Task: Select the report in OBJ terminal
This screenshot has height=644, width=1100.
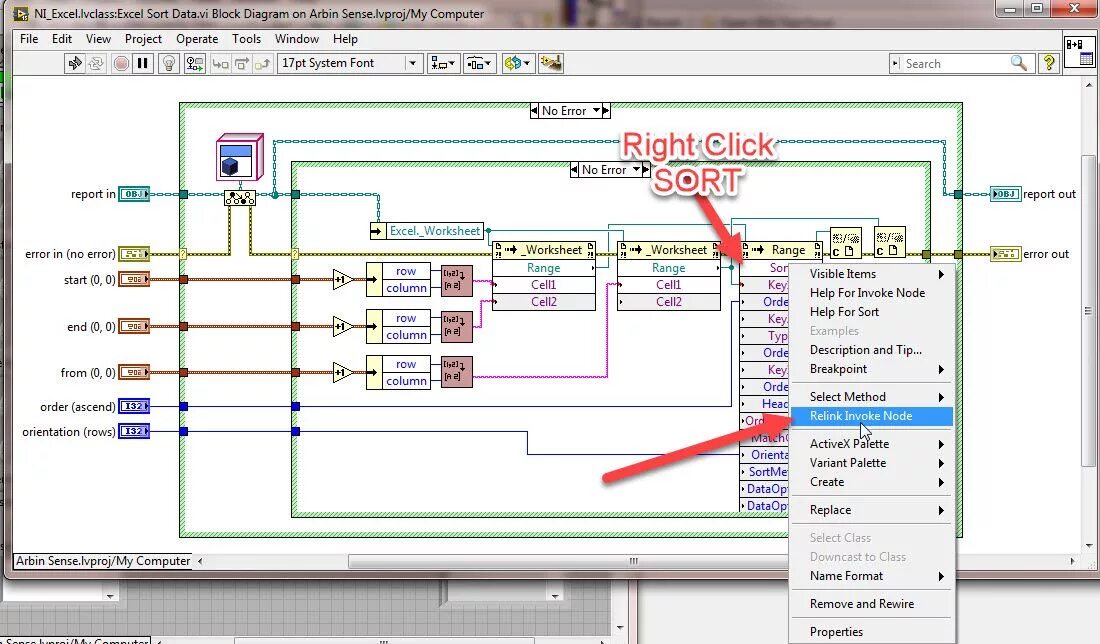Action: (134, 194)
